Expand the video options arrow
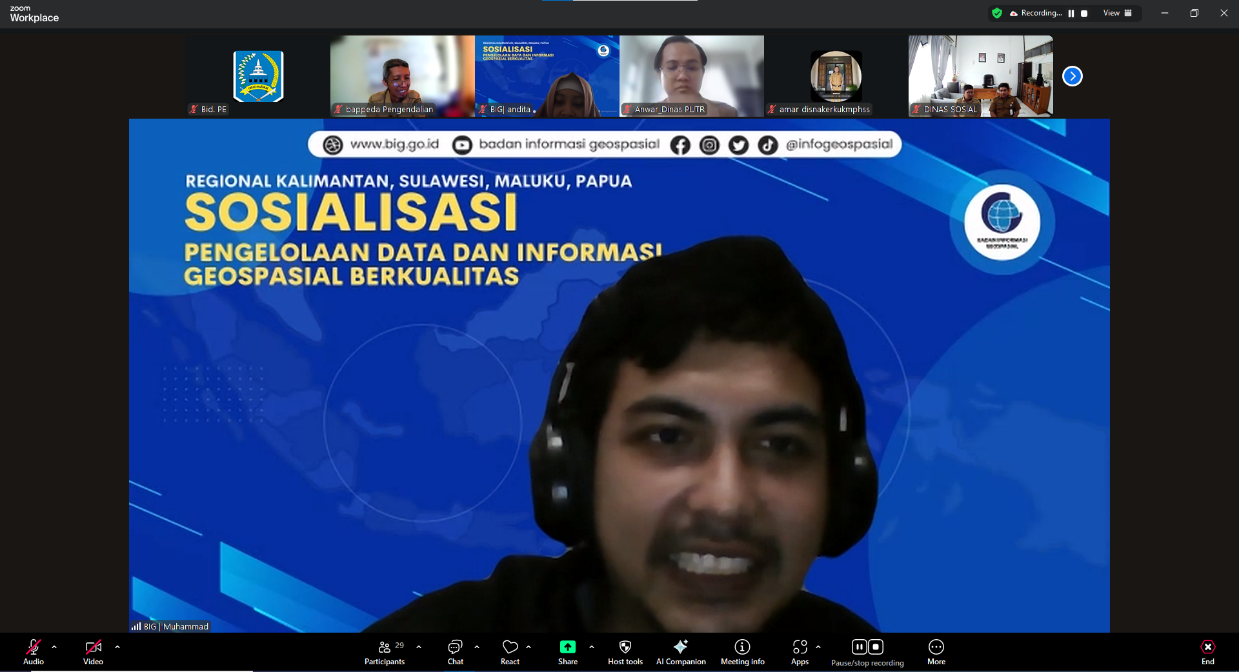Viewport: 1239px width, 672px height. tap(117, 647)
